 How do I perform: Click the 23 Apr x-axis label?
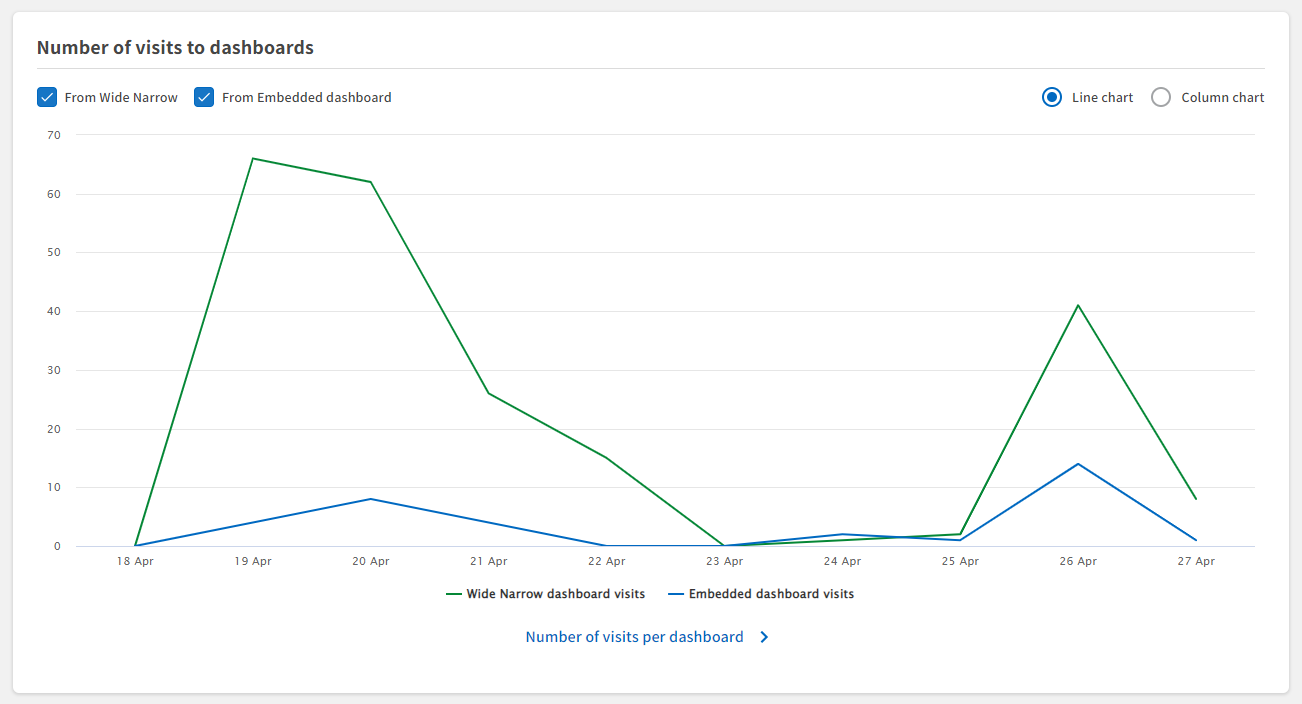click(724, 562)
